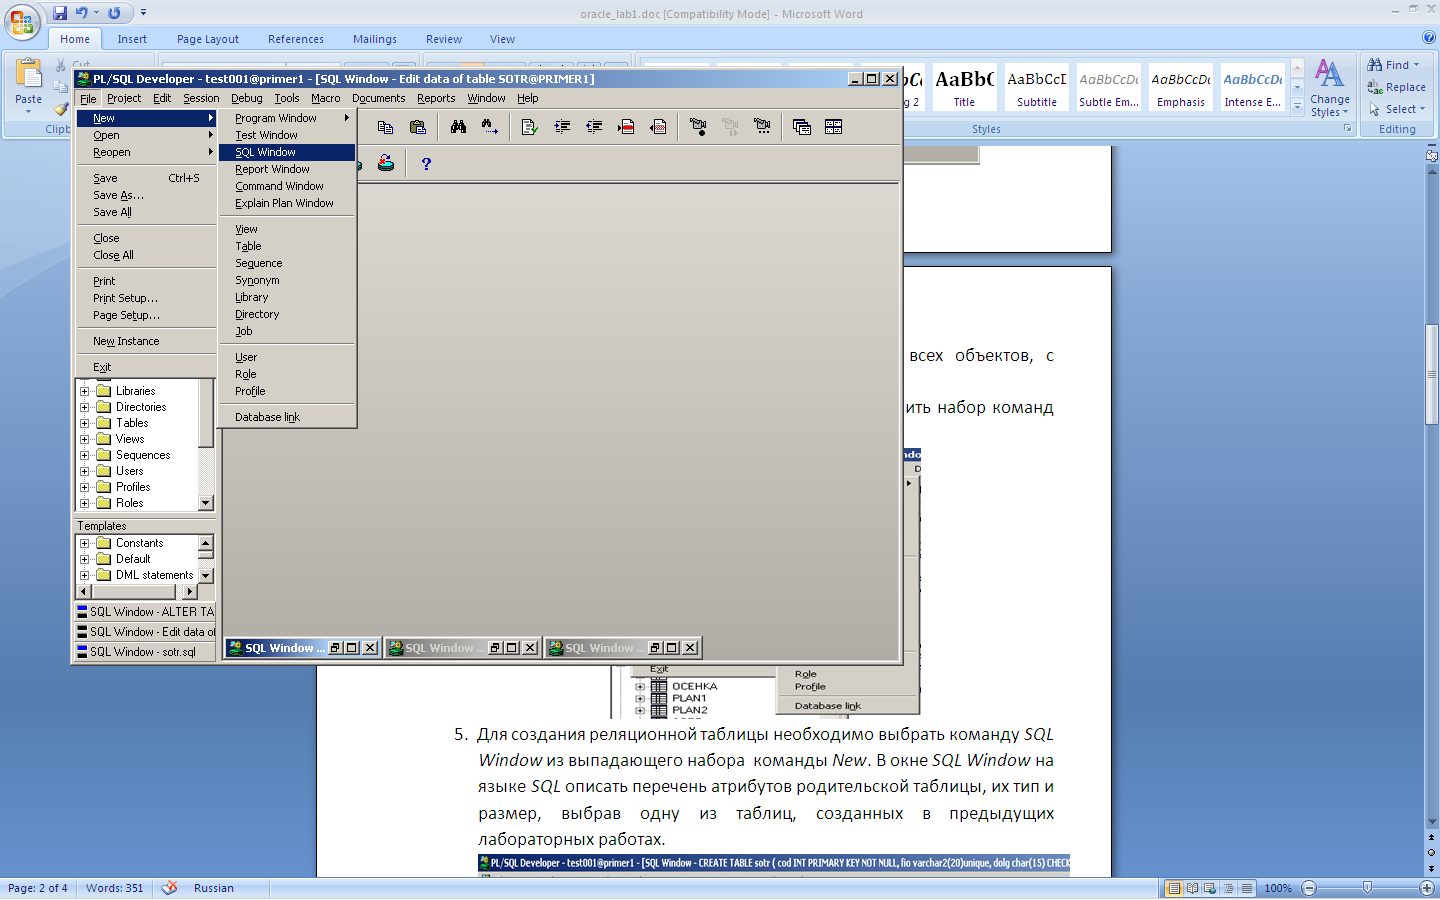
Task: Open Word Help question mark icon
Action: 1429,38
